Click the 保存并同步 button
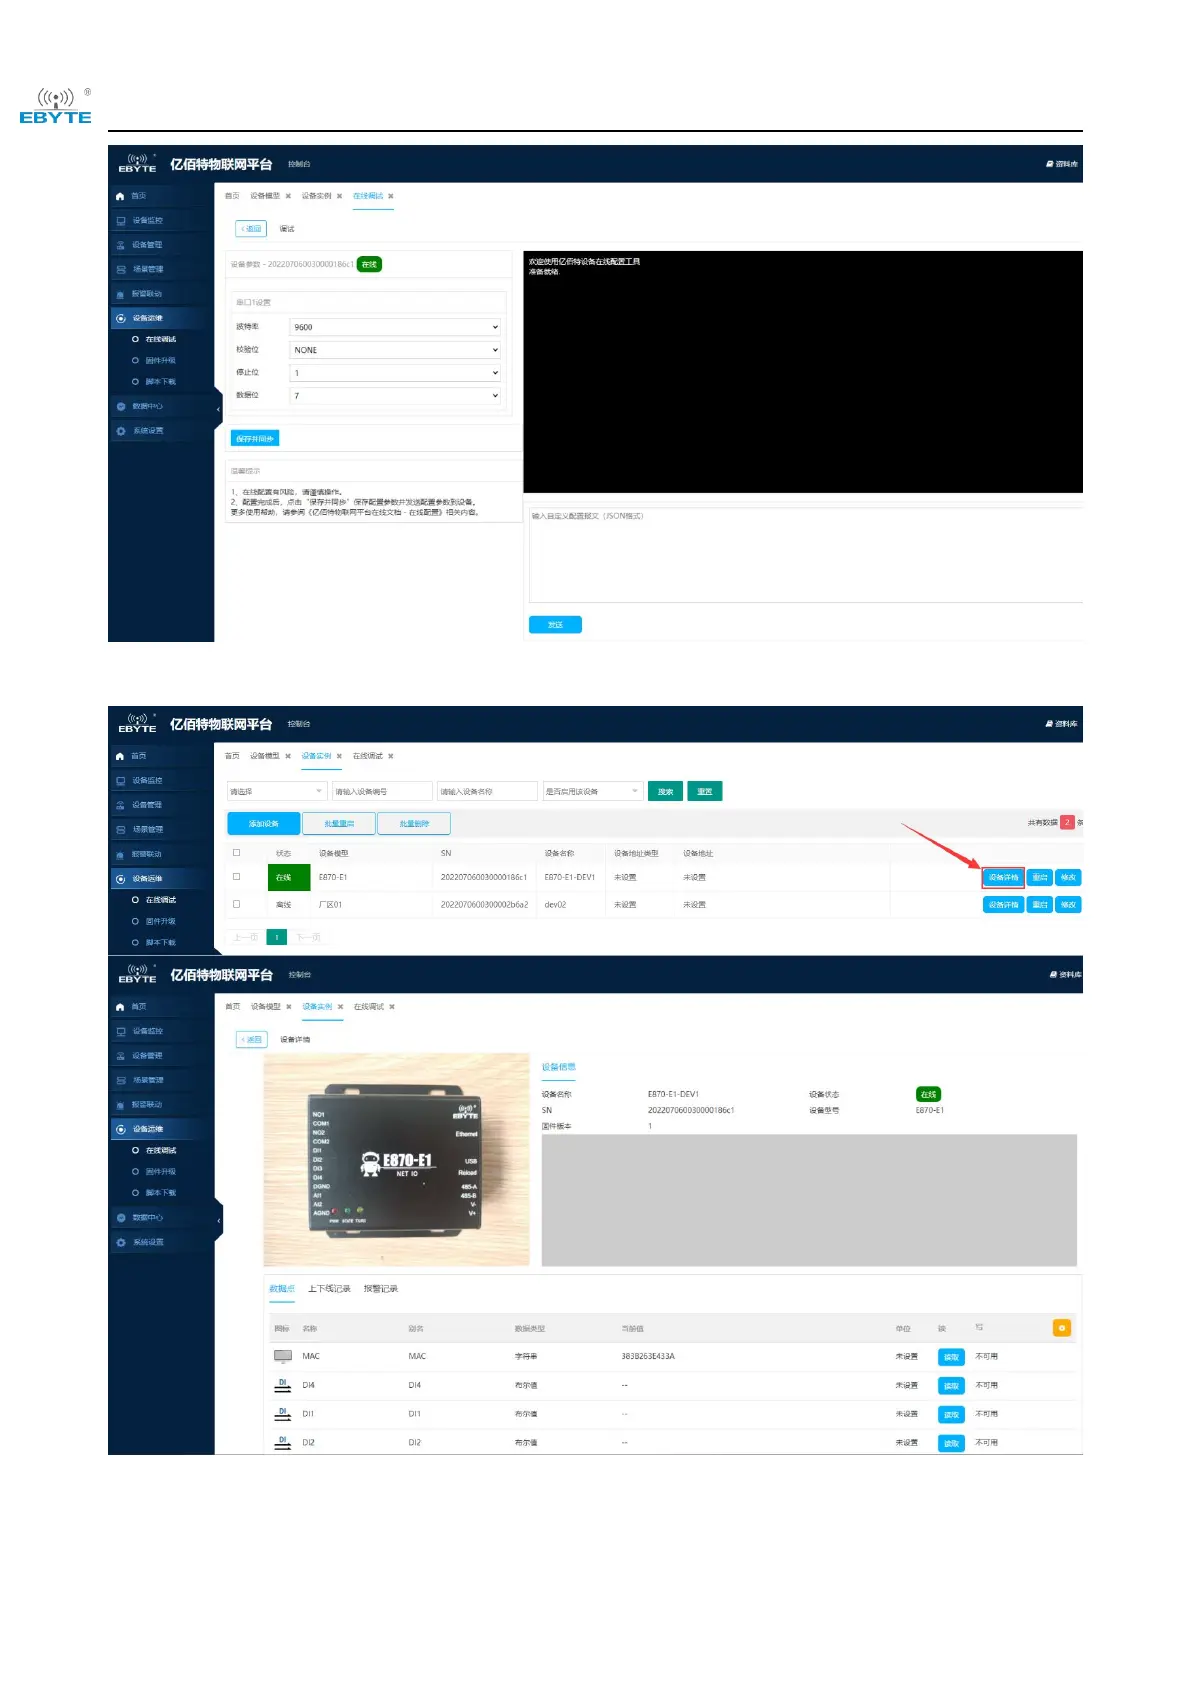This screenshot has width=1191, height=1684. 255,439
